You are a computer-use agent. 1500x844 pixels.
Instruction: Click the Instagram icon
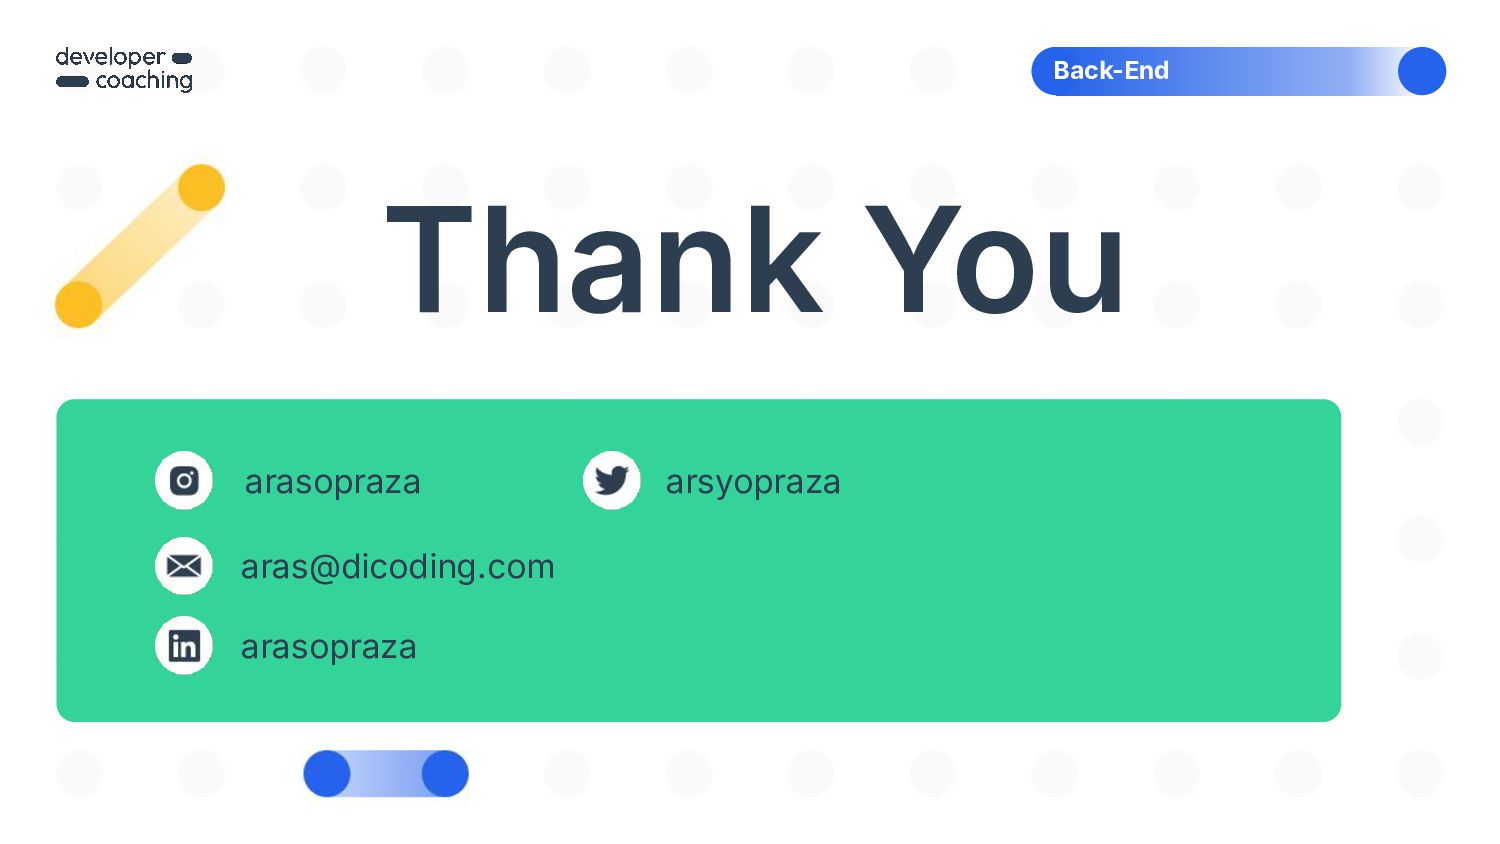coord(184,481)
